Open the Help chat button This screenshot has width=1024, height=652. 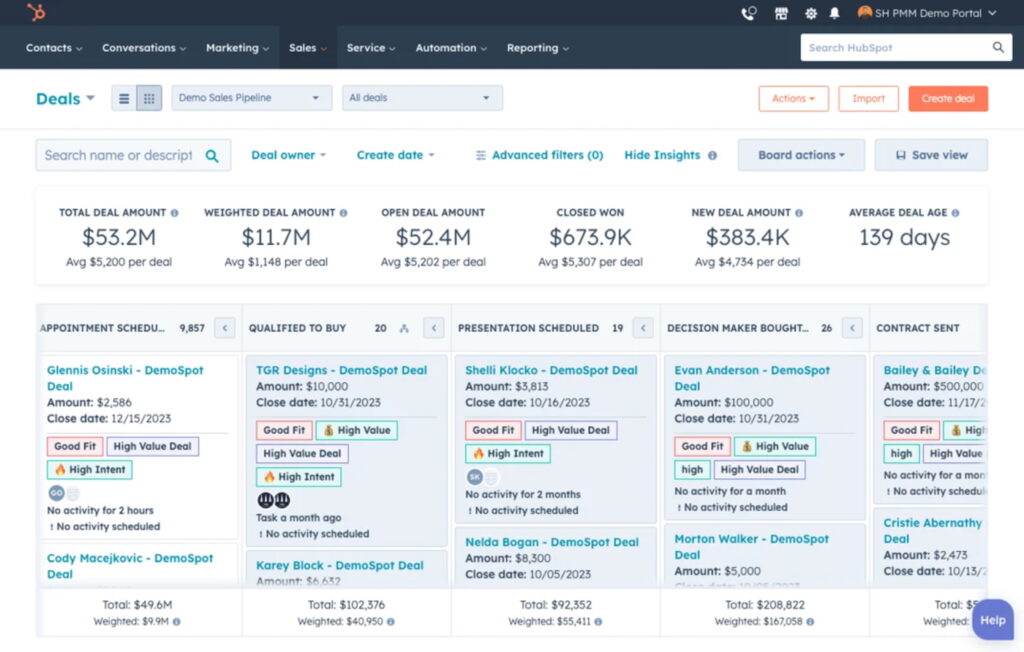point(993,620)
